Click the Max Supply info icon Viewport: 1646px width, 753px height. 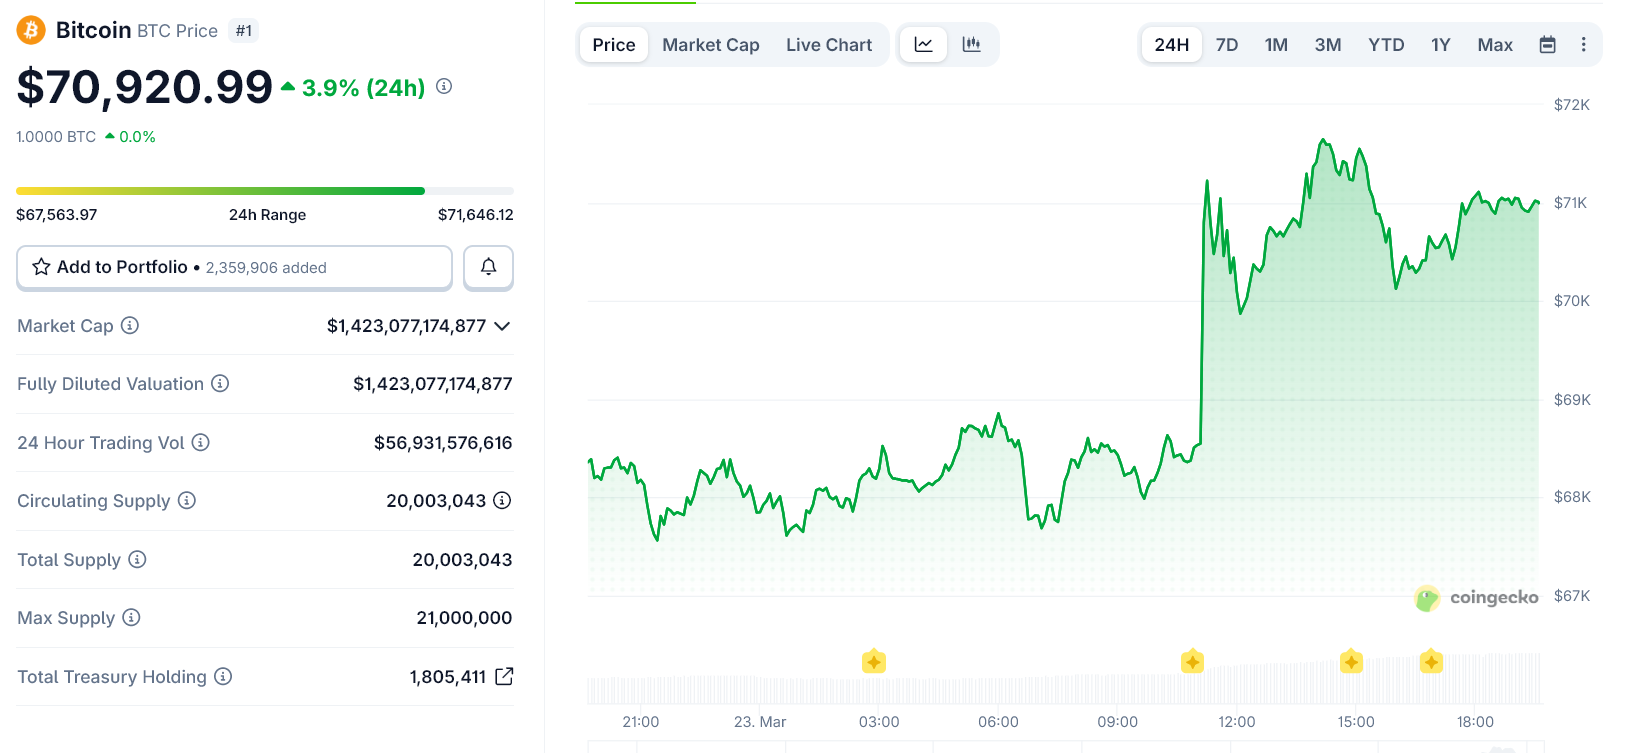pyautogui.click(x=131, y=618)
